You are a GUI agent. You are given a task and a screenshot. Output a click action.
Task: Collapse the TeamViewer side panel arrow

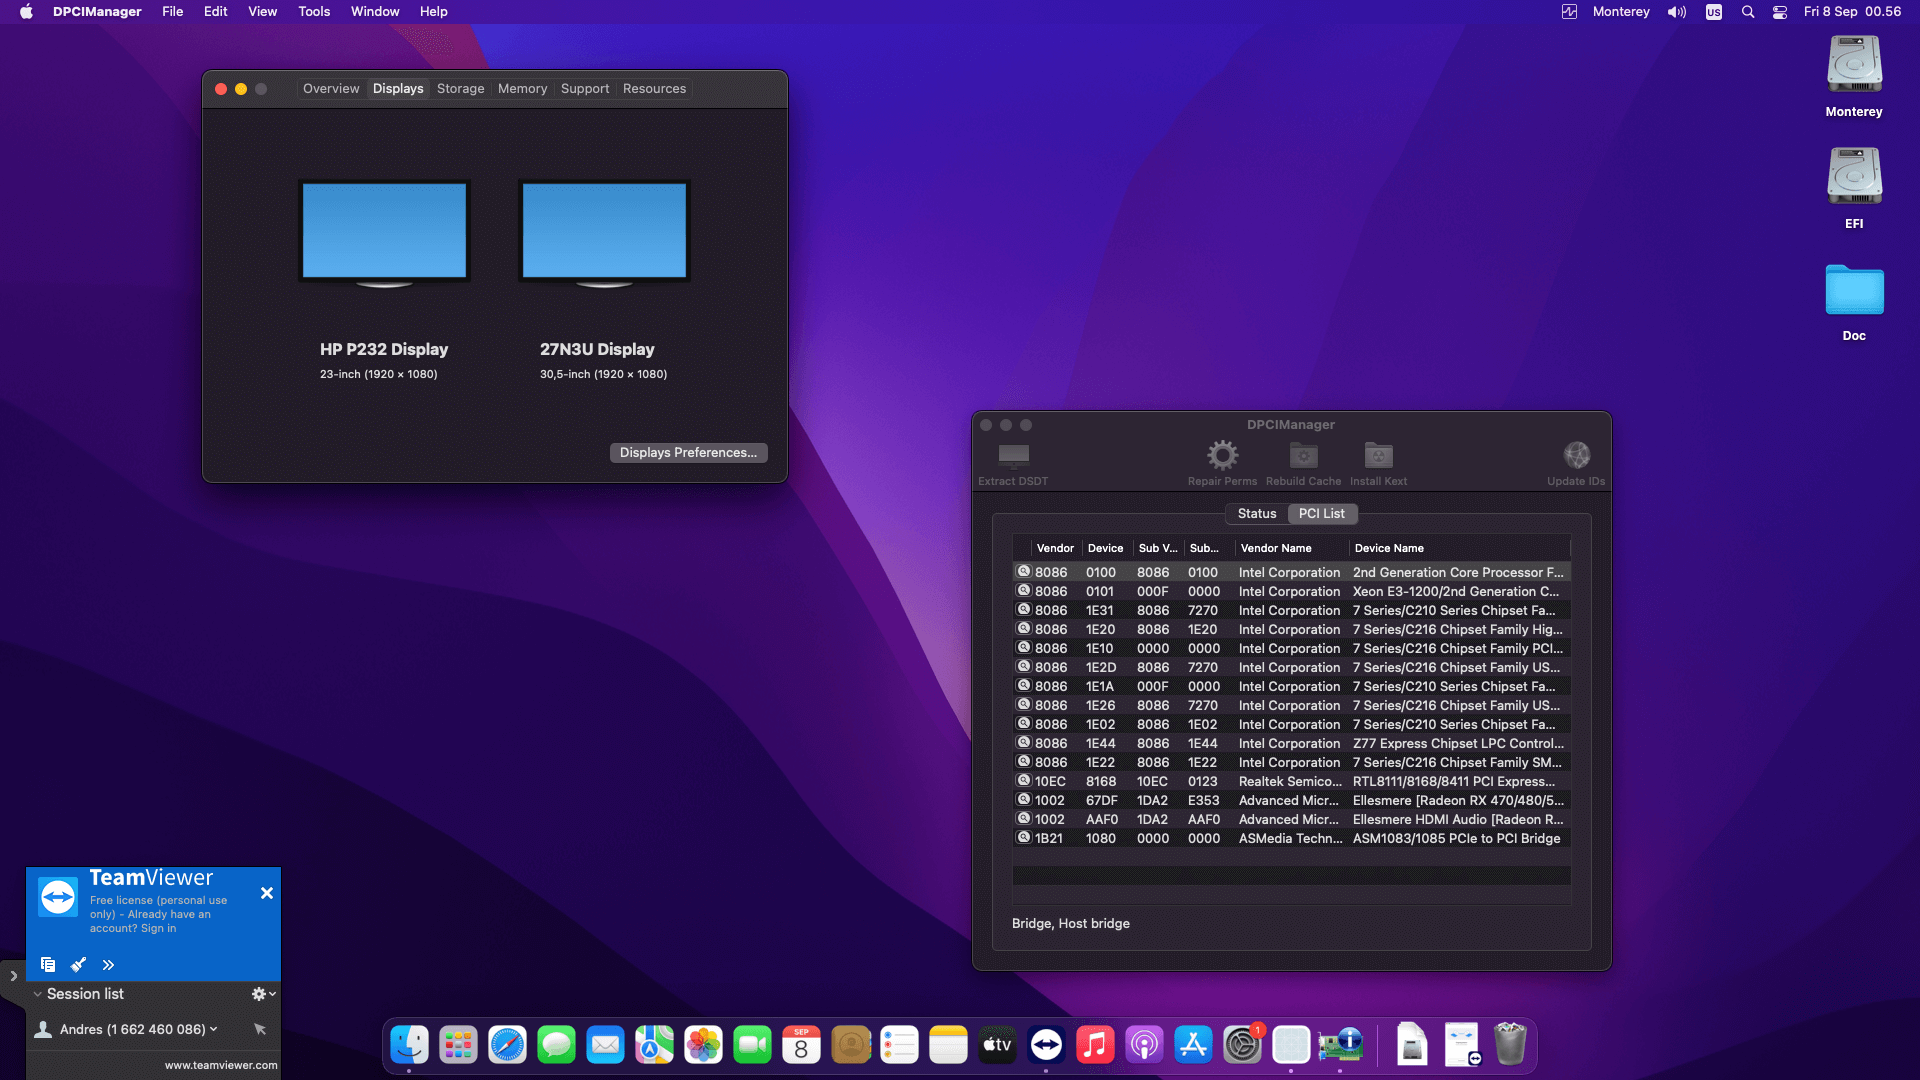[13, 976]
